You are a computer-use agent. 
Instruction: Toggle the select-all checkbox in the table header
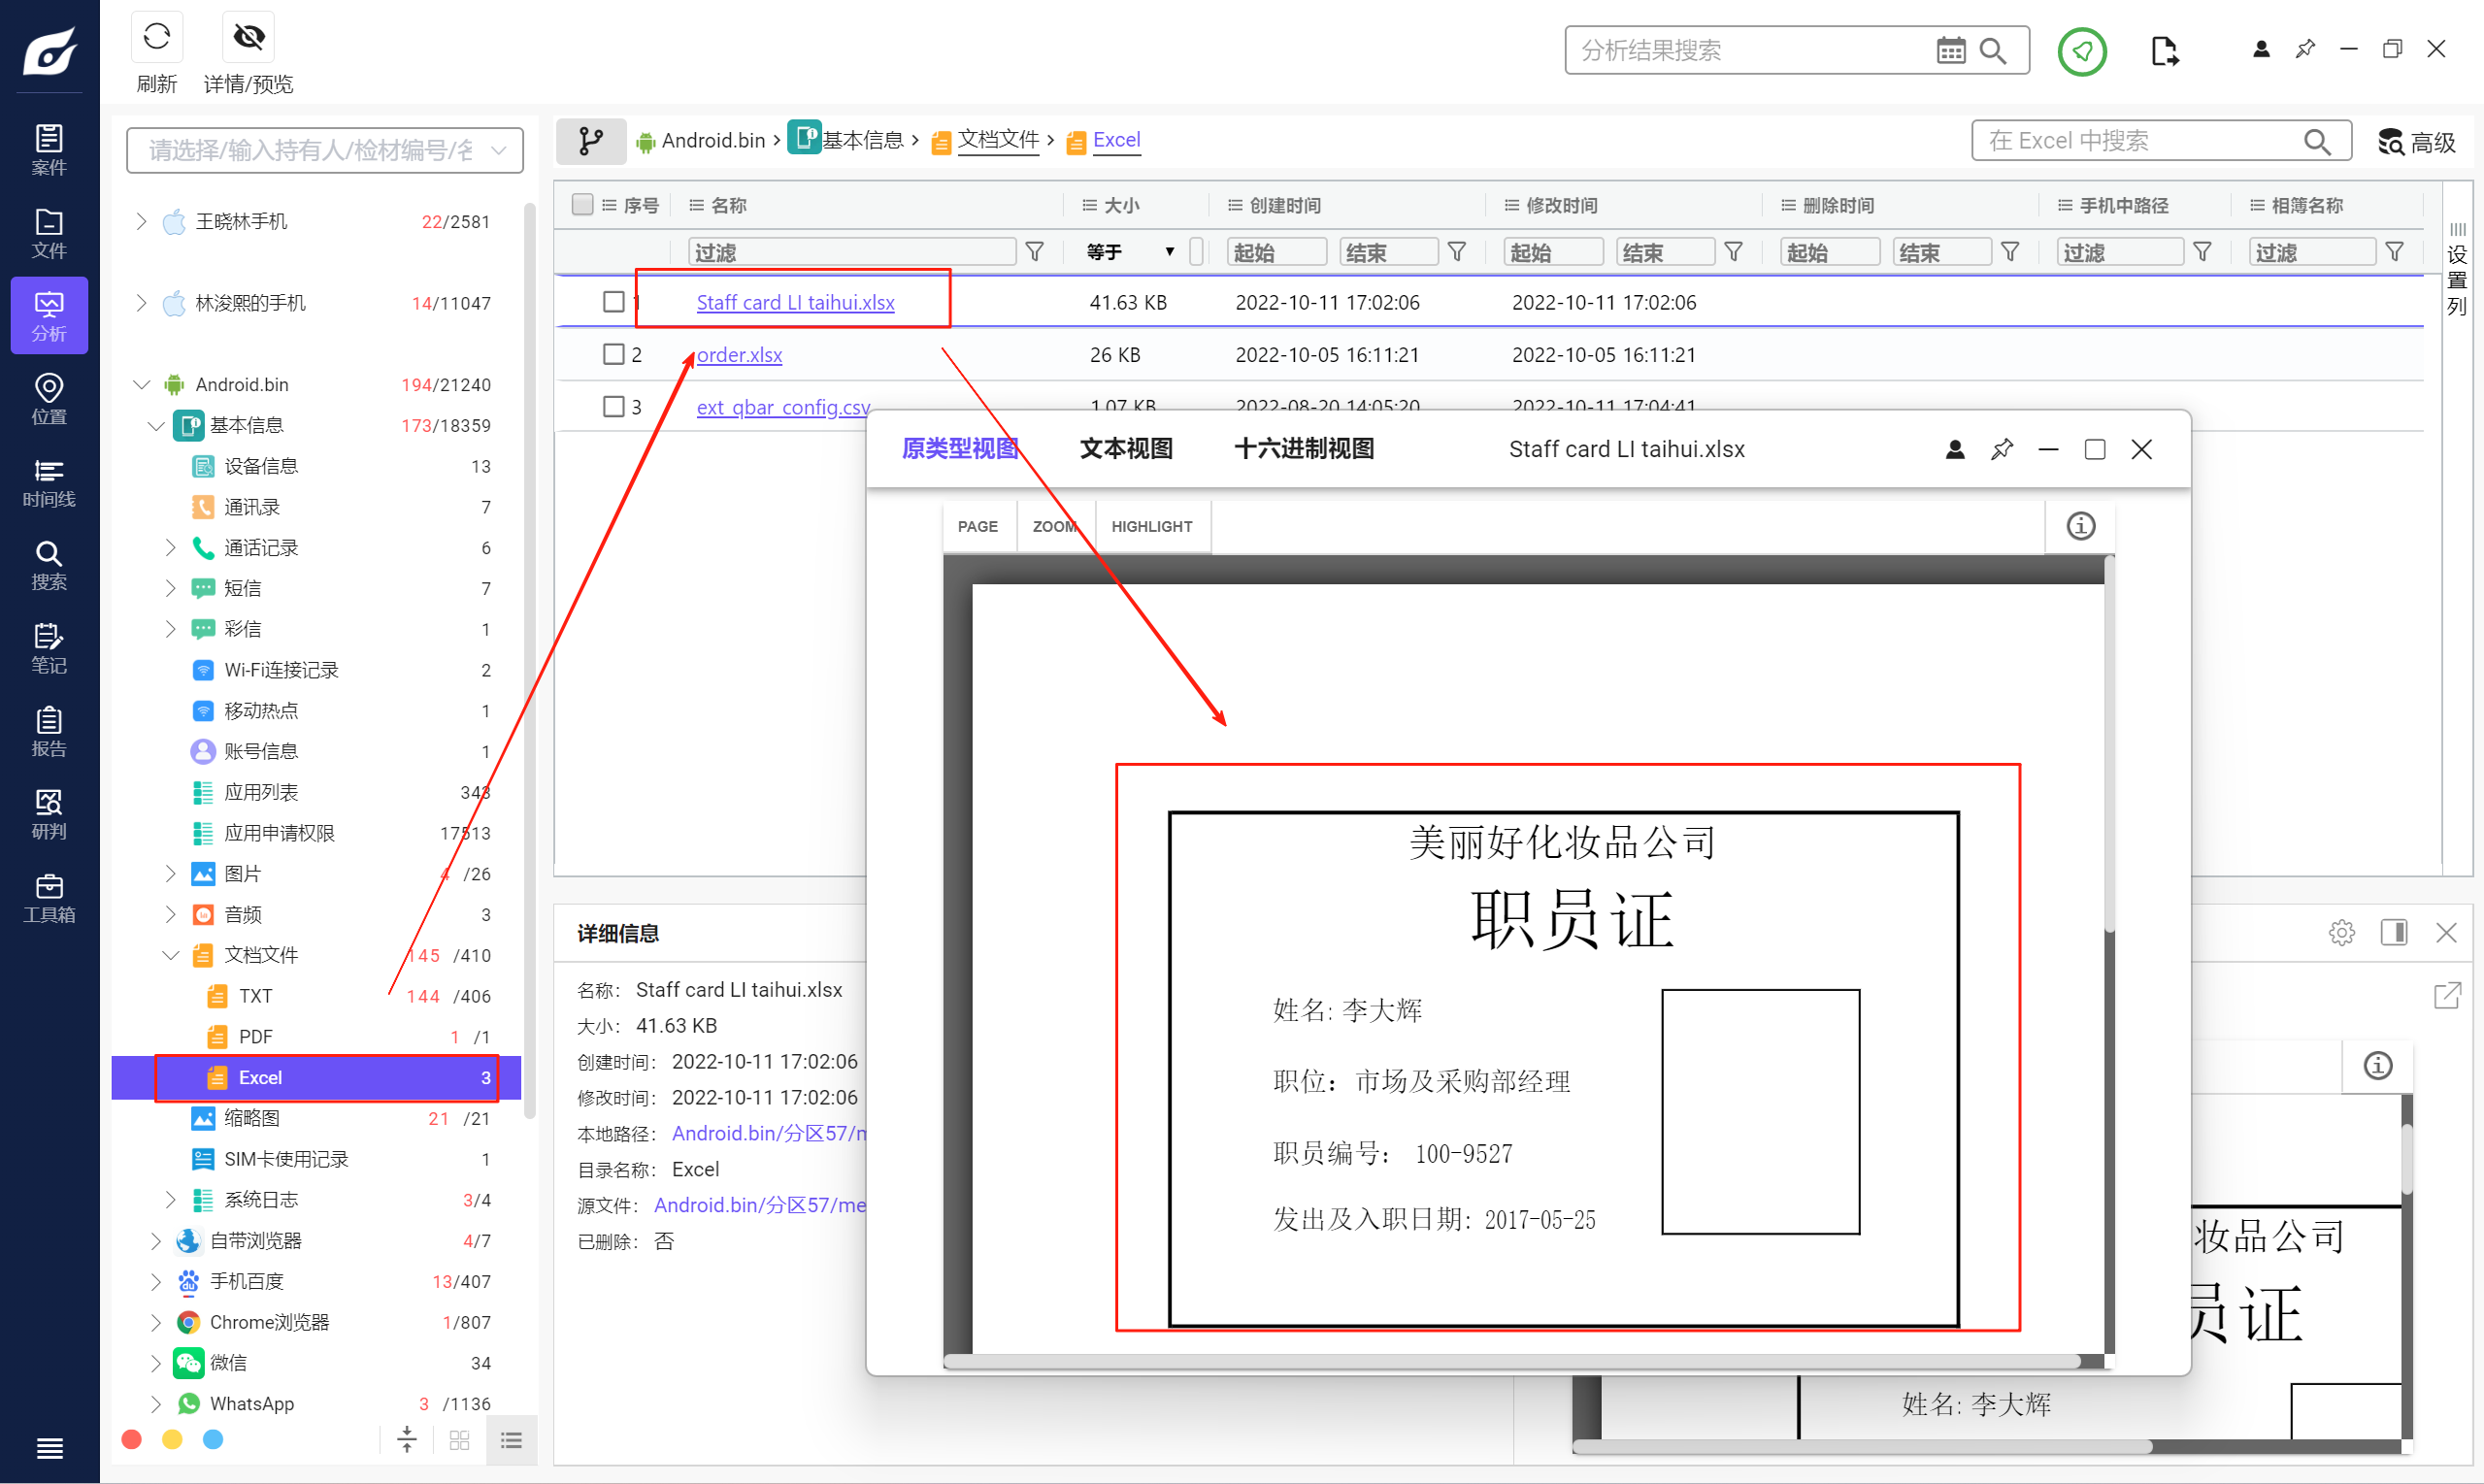pos(582,205)
